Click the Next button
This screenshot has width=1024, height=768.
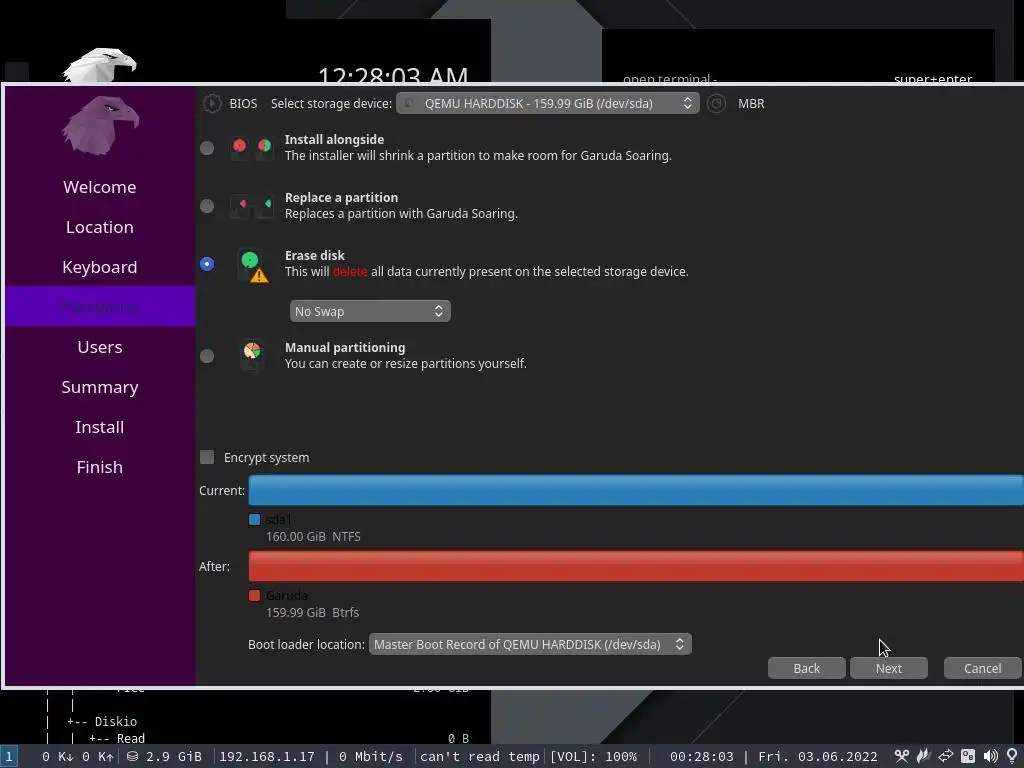889,668
